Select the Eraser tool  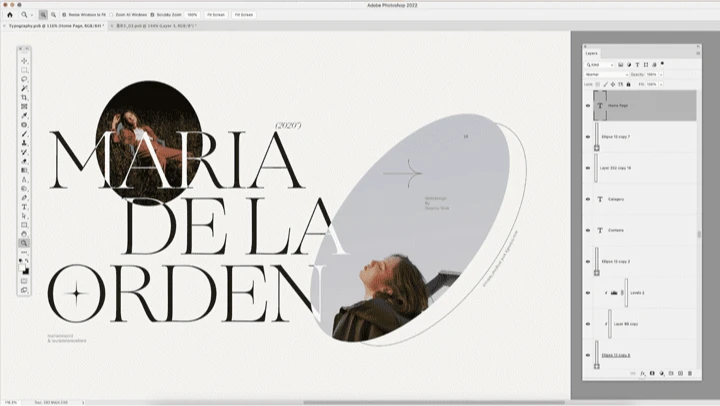click(x=24, y=161)
